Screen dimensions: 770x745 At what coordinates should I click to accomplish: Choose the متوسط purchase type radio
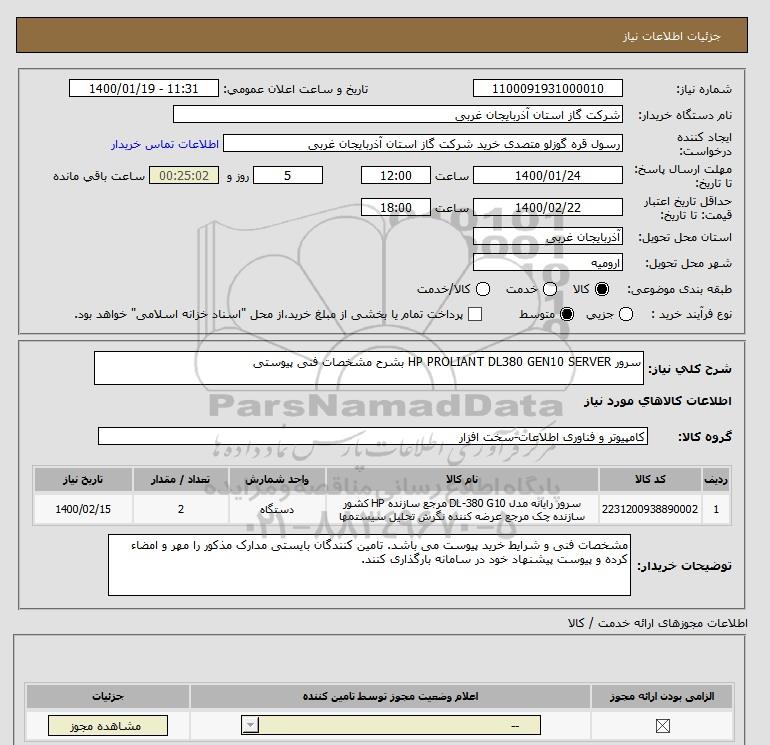[567, 314]
